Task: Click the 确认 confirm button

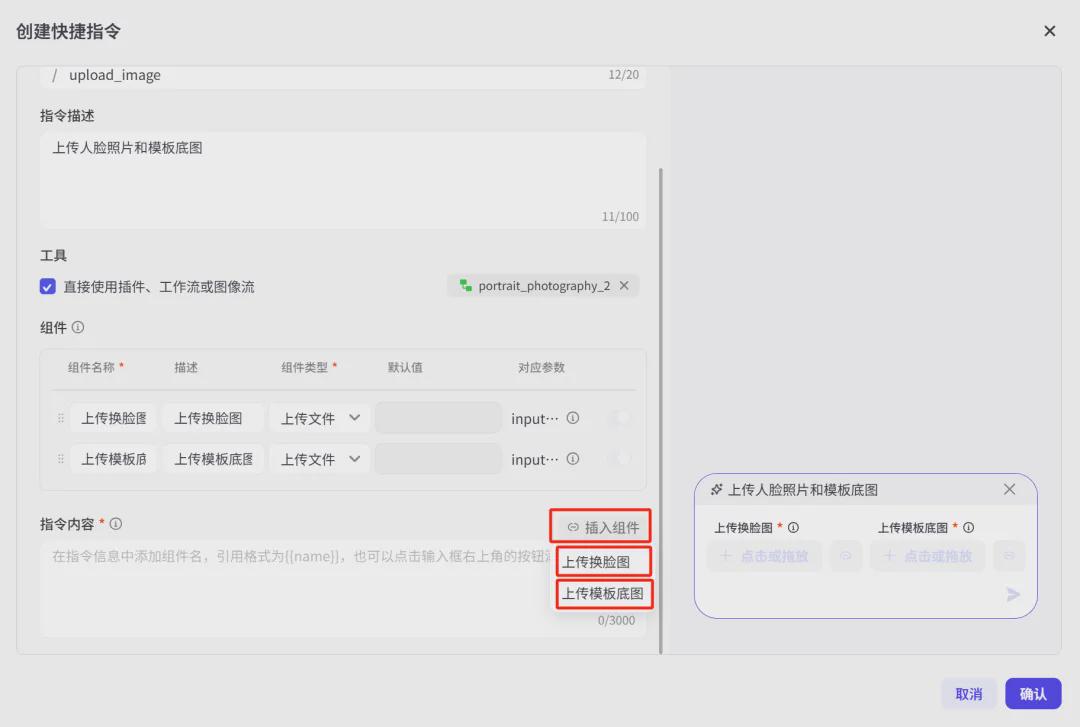Action: point(1033,692)
